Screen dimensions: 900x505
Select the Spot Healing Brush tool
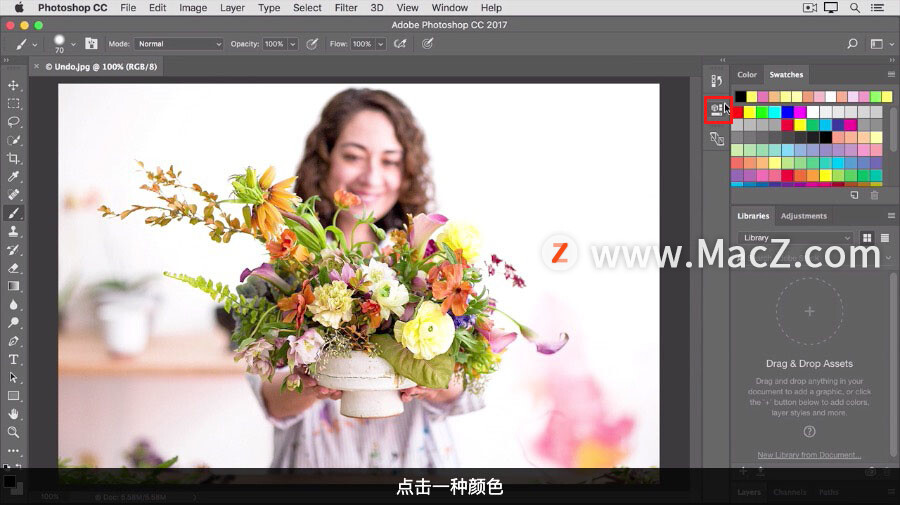[13, 195]
